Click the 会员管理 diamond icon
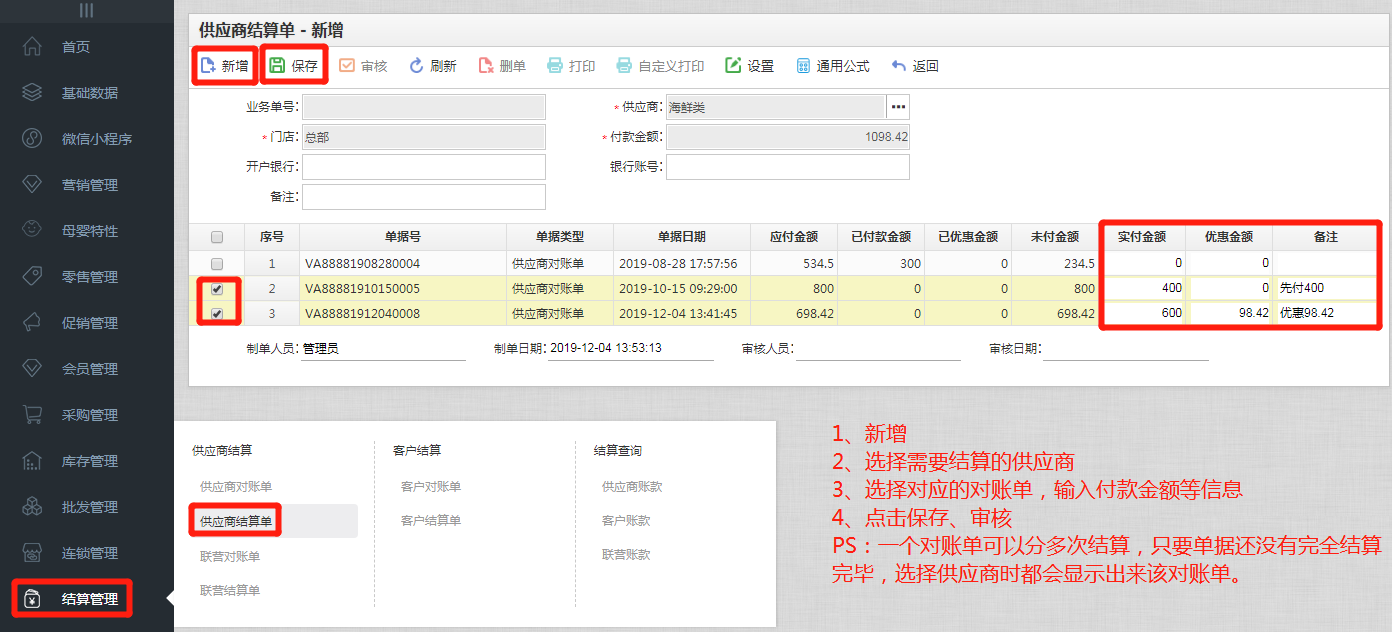1392x632 pixels. point(32,369)
